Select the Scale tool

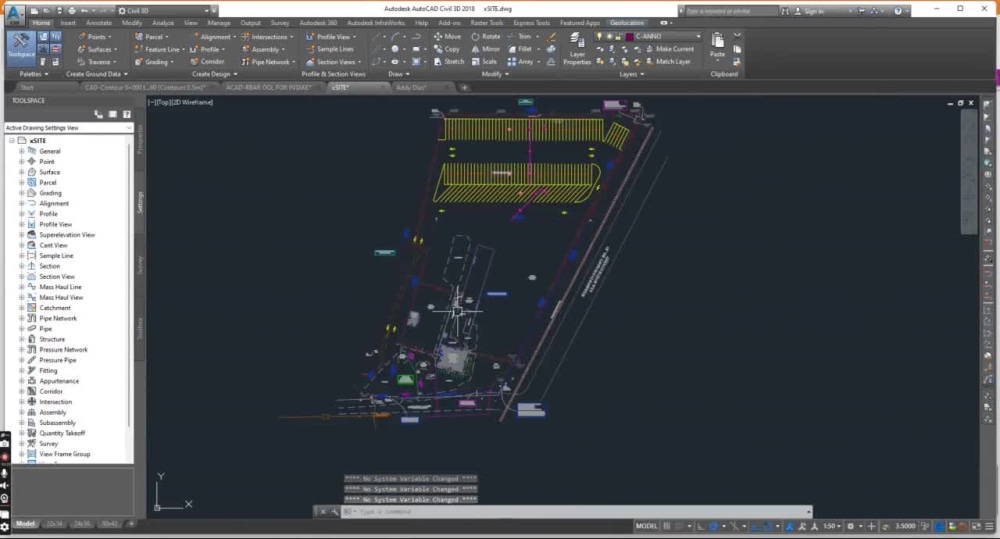(x=484, y=62)
